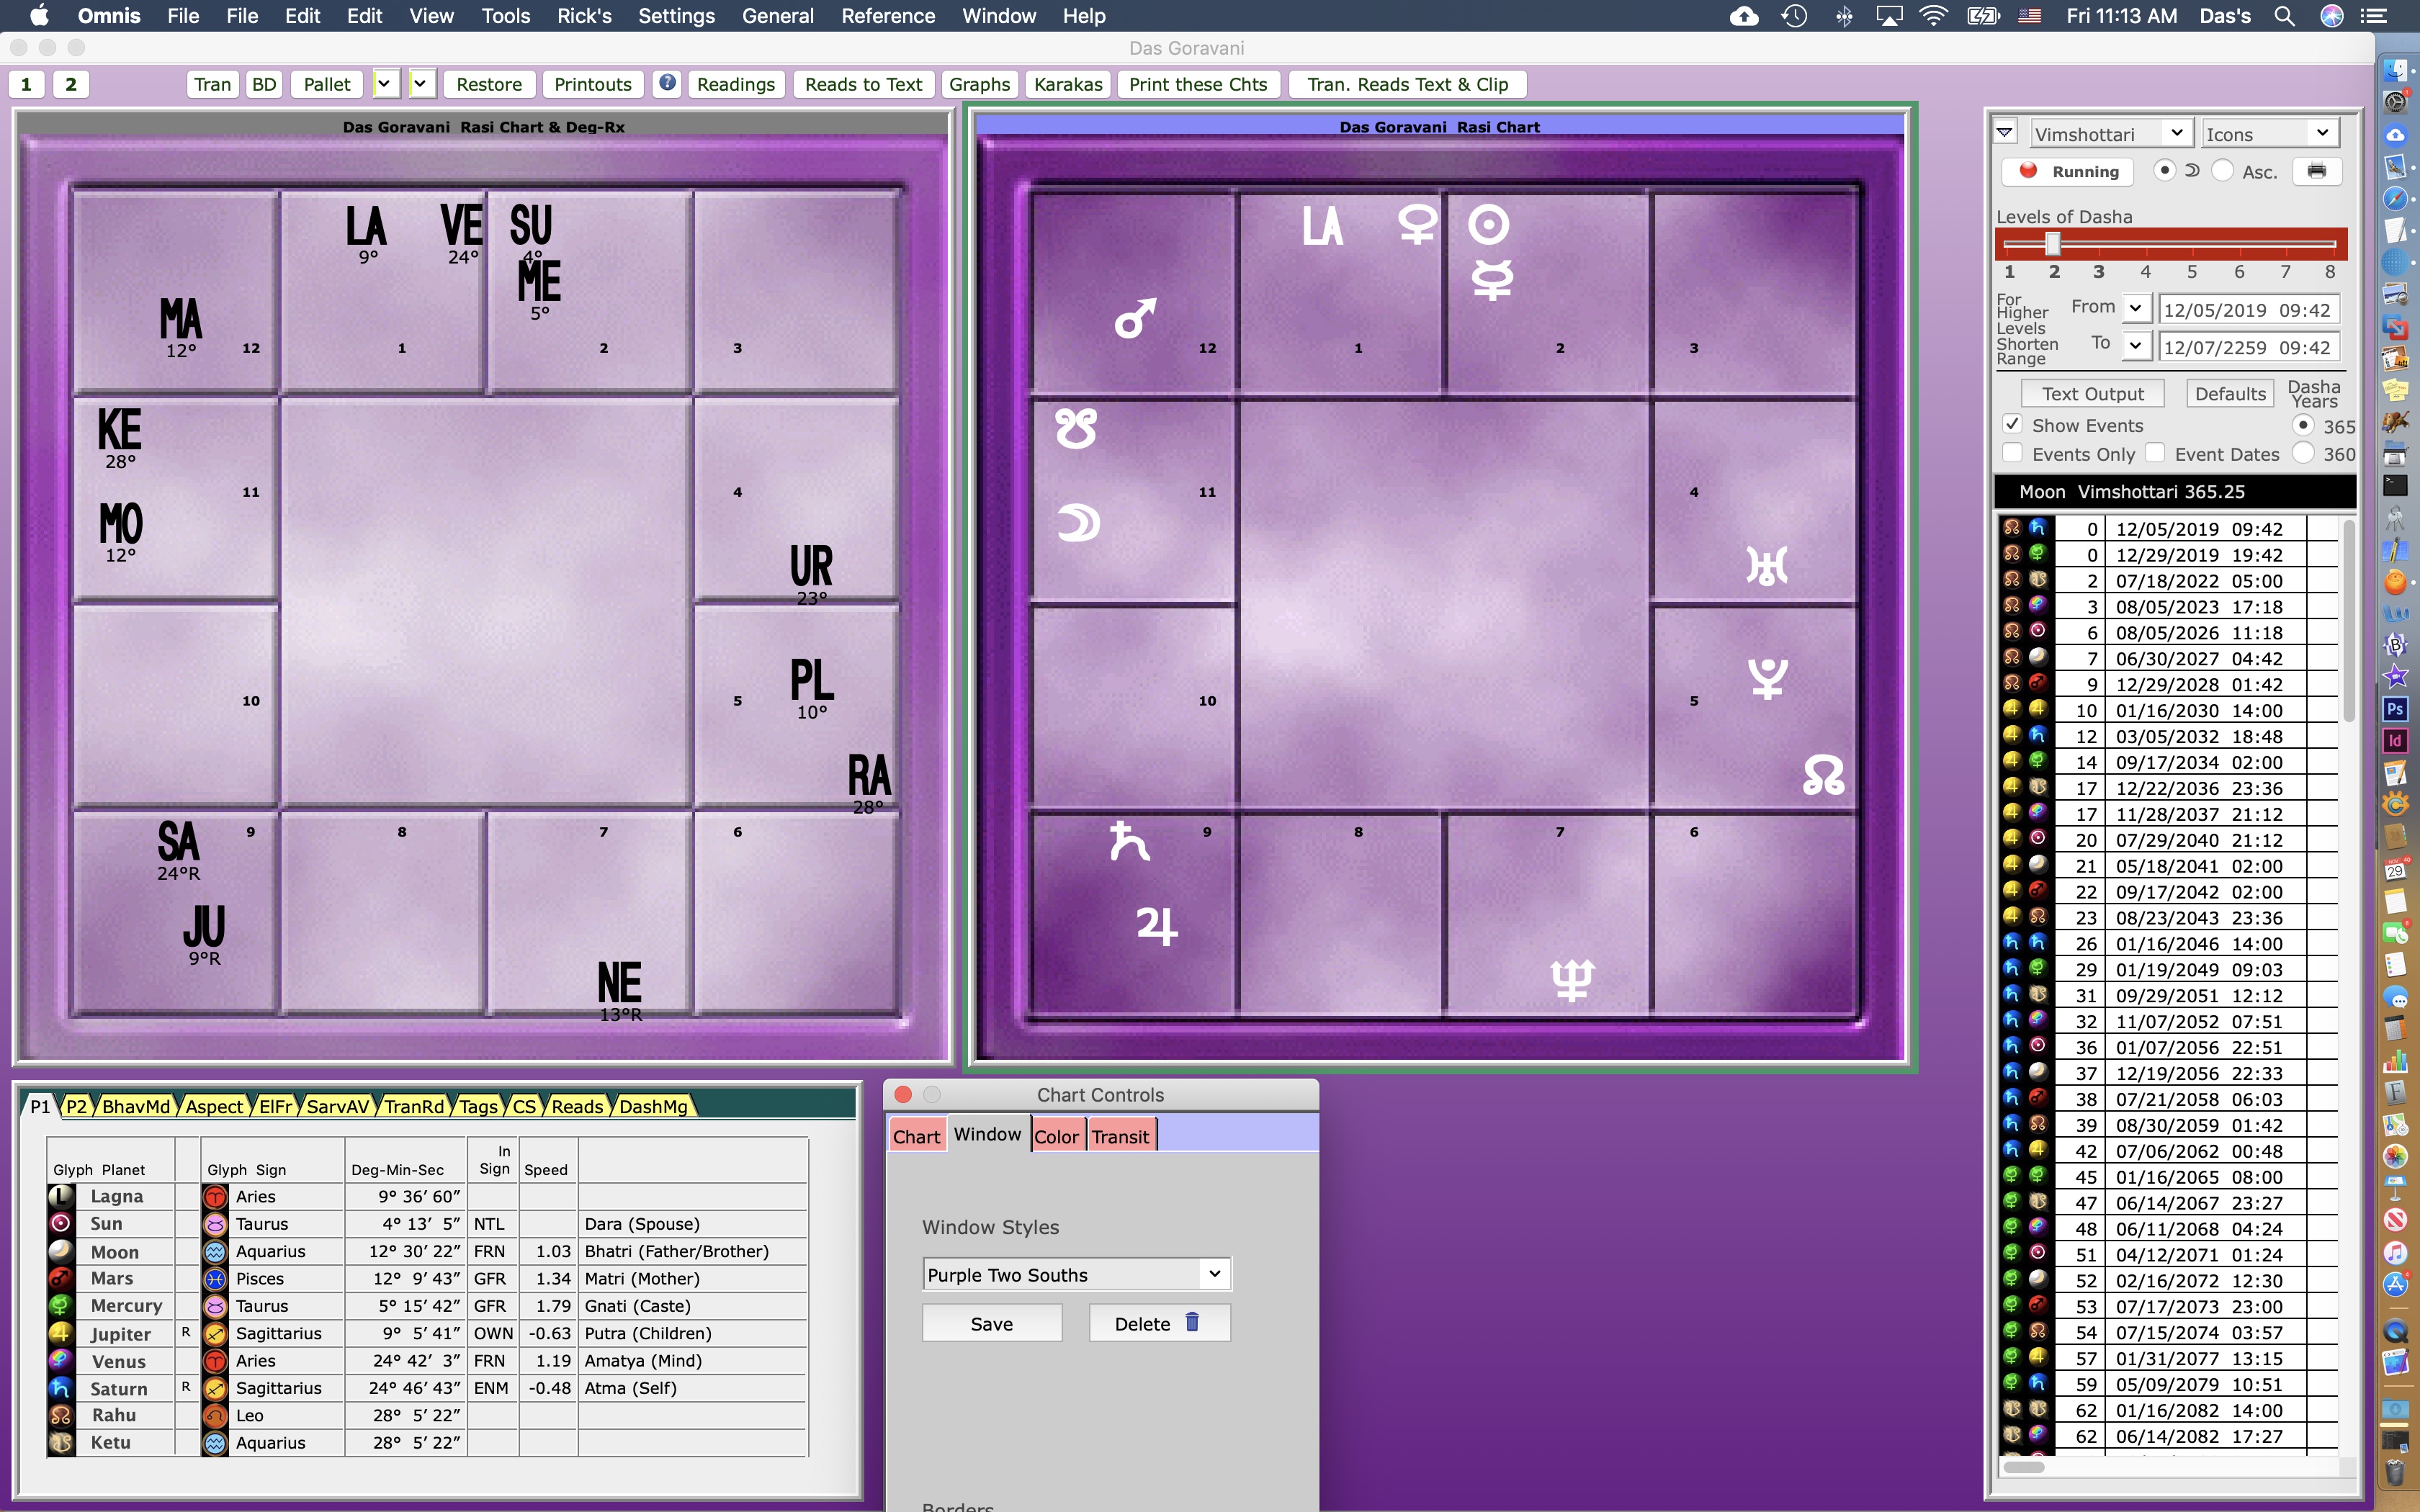Open the Vimshottari dasha type dropdown
This screenshot has width=2420, height=1512.
pyautogui.click(x=2109, y=133)
